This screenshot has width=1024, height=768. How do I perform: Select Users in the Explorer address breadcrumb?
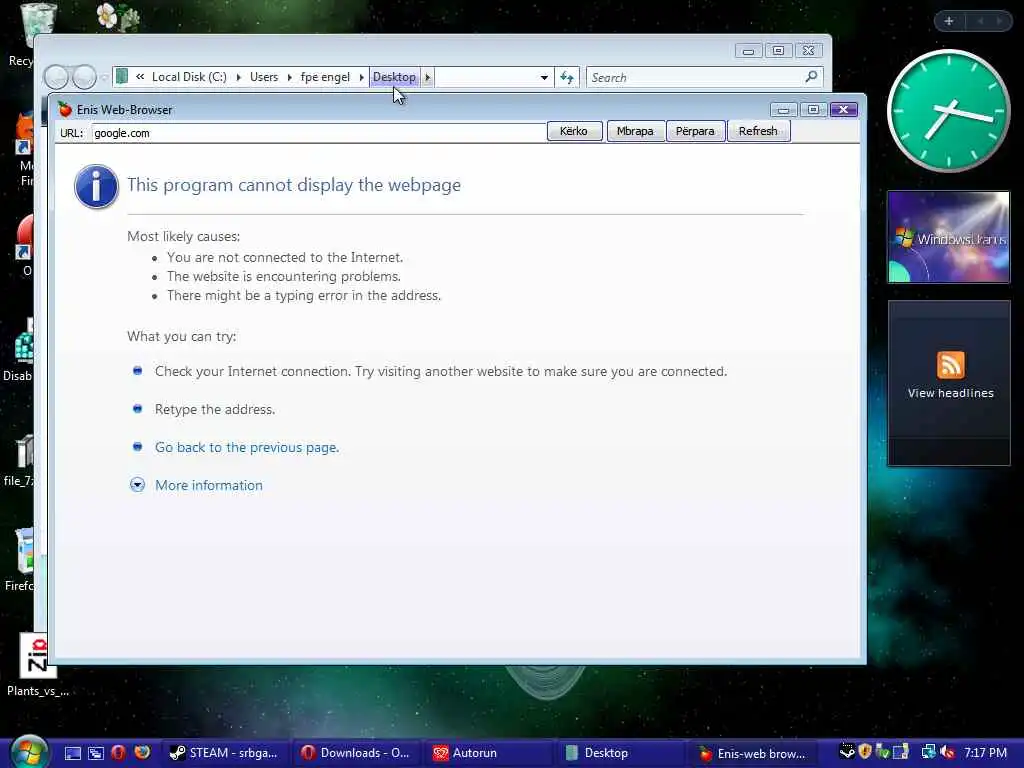(264, 77)
